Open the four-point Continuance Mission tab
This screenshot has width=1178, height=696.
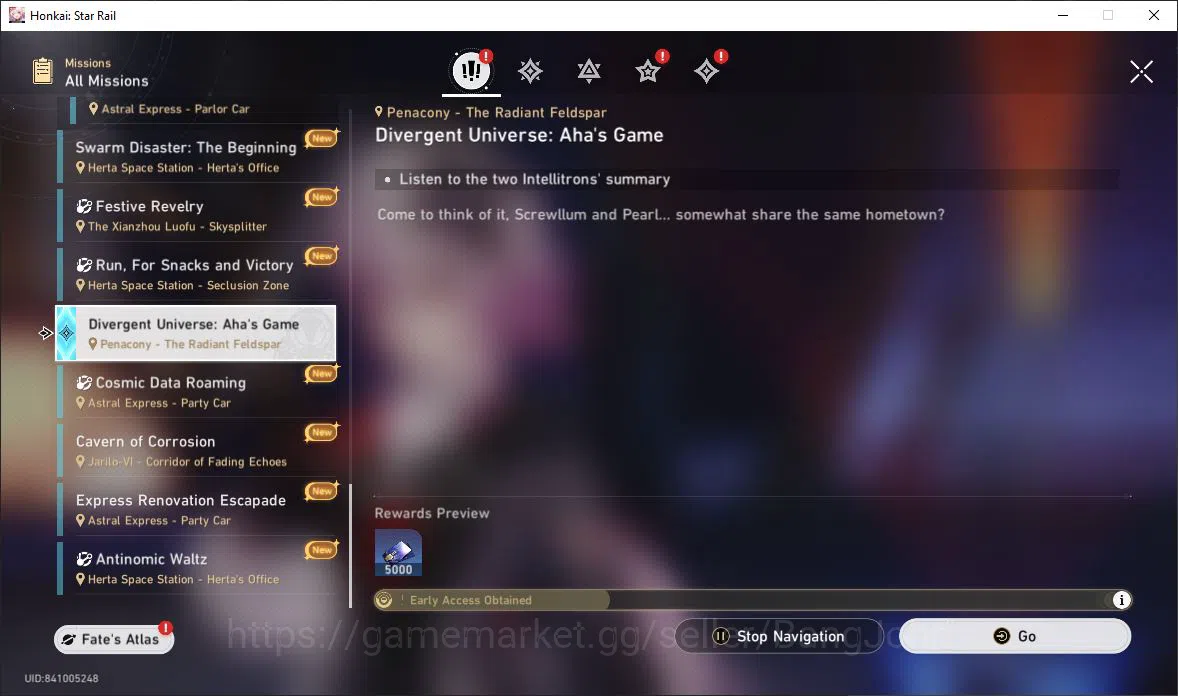pos(706,71)
